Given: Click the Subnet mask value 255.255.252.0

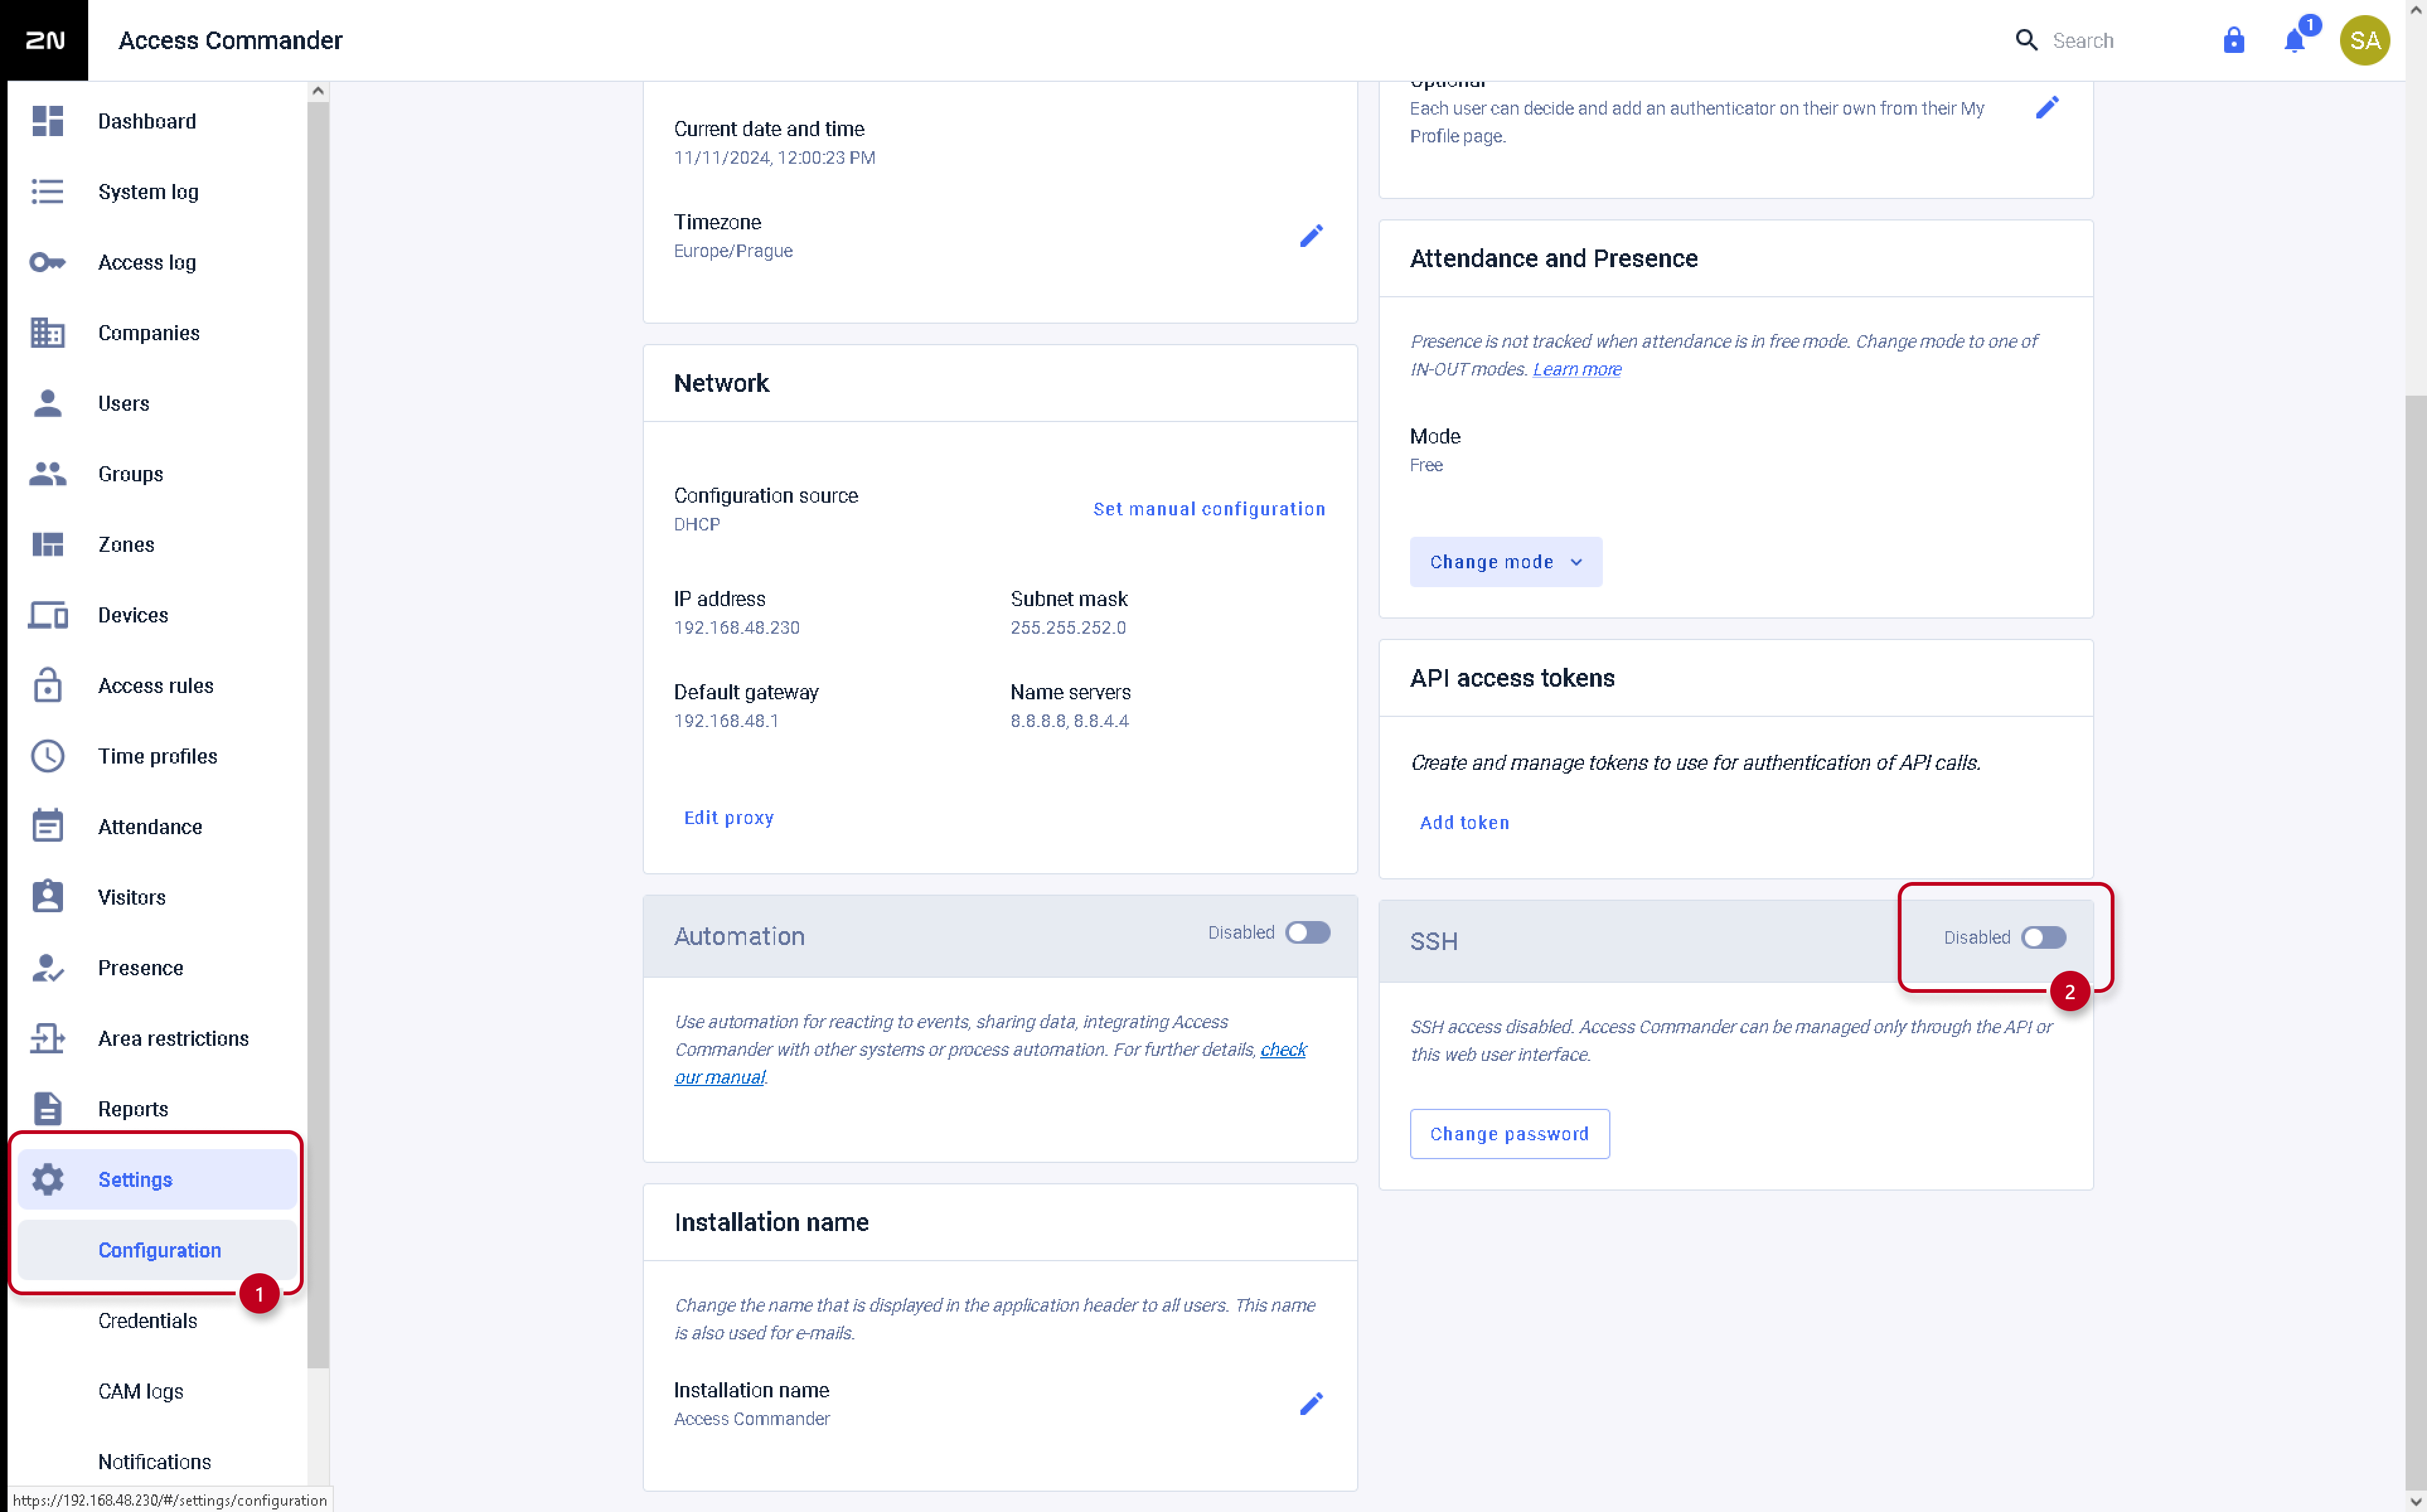Looking at the screenshot, I should click(x=1067, y=628).
